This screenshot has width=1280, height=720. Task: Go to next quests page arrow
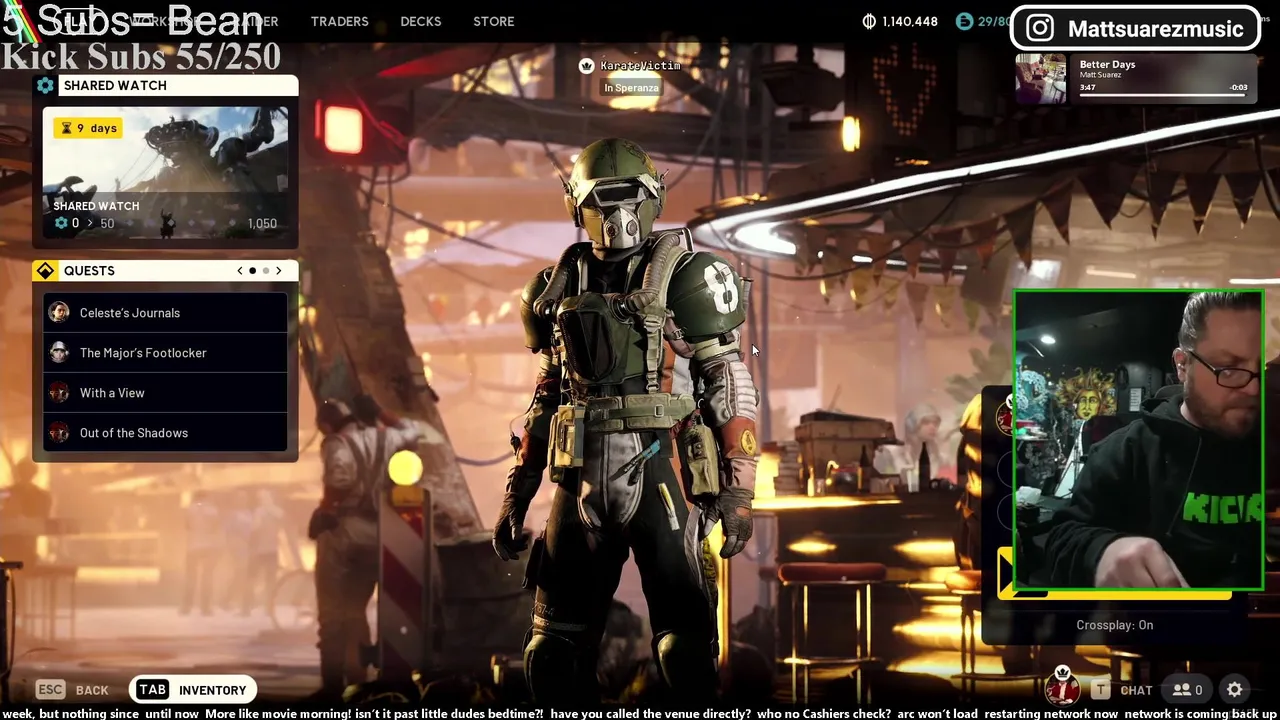(279, 271)
